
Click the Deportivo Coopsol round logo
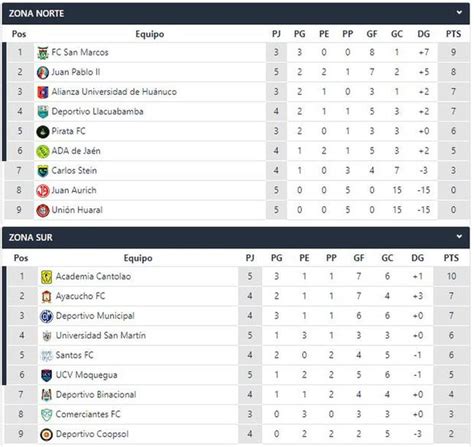click(46, 434)
